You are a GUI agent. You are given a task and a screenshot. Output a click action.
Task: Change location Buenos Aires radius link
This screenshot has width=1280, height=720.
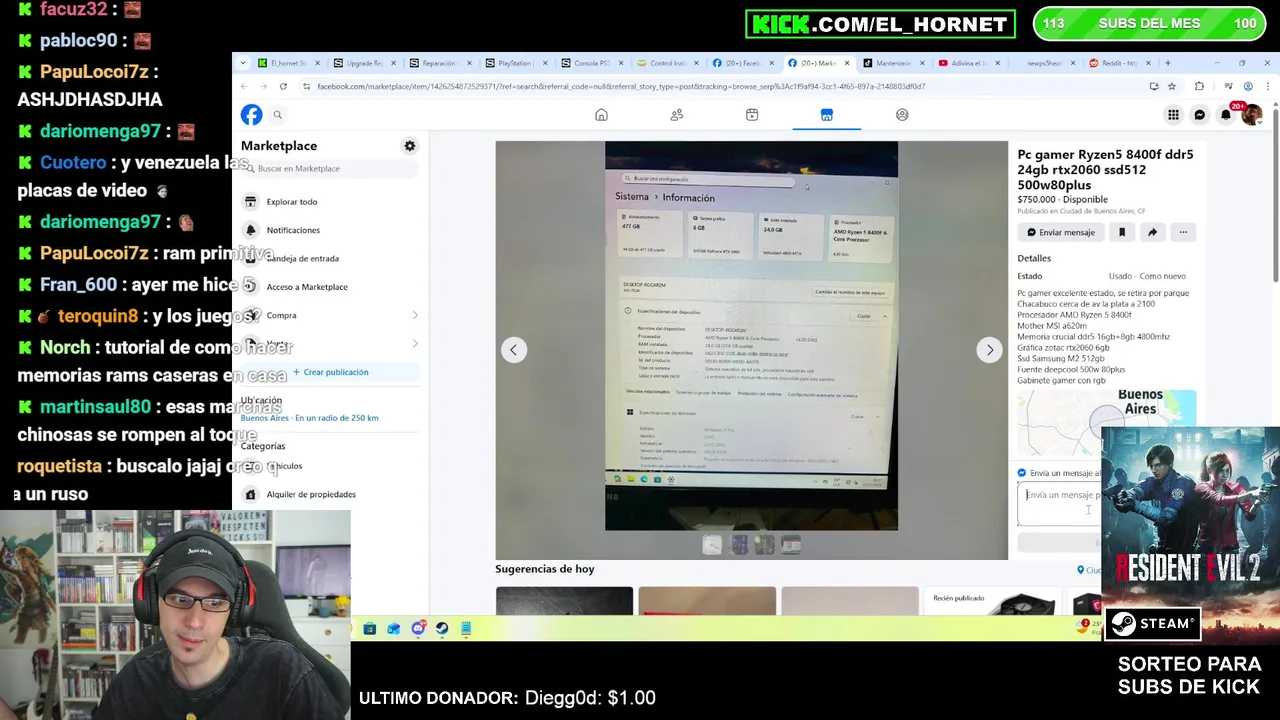(x=310, y=418)
